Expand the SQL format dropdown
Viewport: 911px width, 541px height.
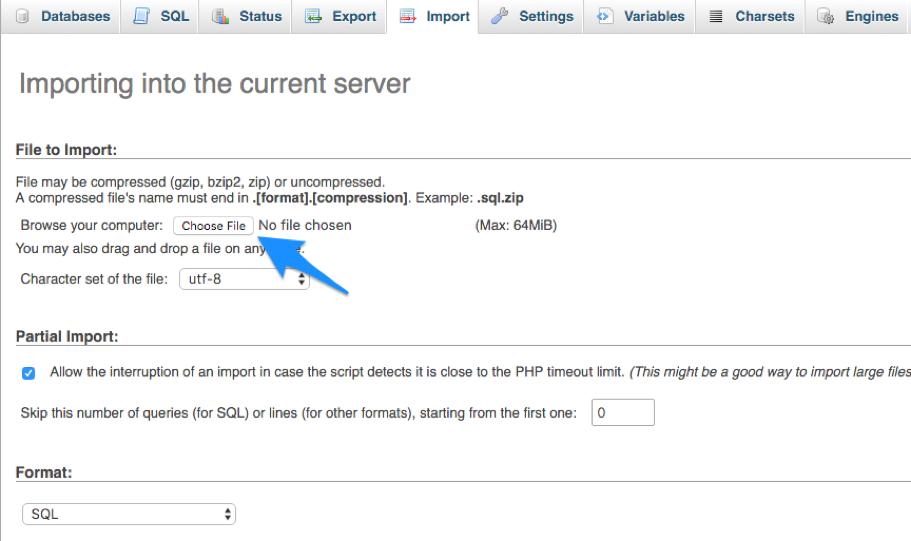129,514
